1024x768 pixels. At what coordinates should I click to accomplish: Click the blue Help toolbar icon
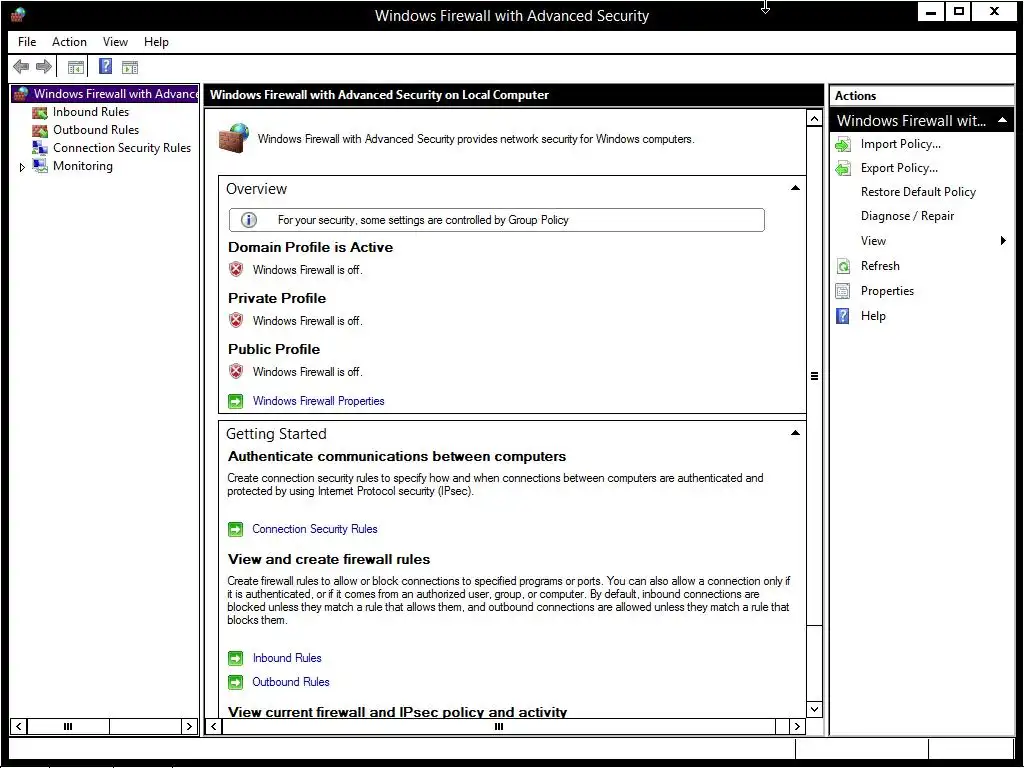pyautogui.click(x=105, y=66)
